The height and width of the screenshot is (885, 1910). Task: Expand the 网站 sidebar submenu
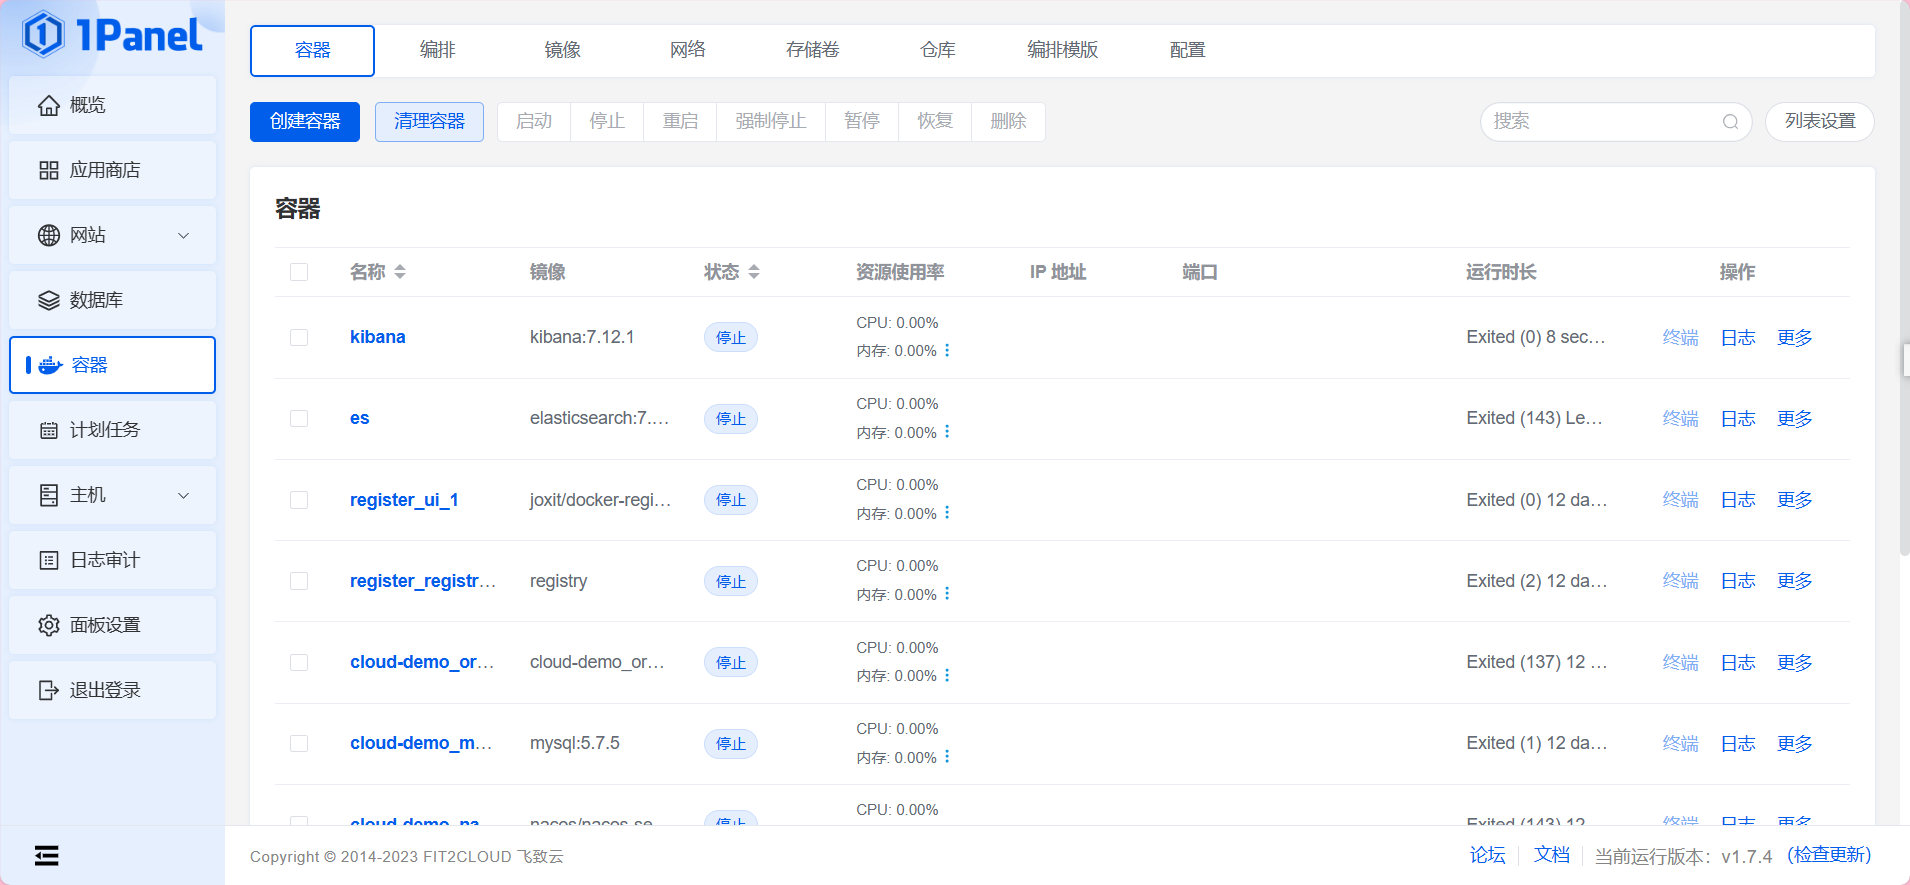tap(183, 235)
